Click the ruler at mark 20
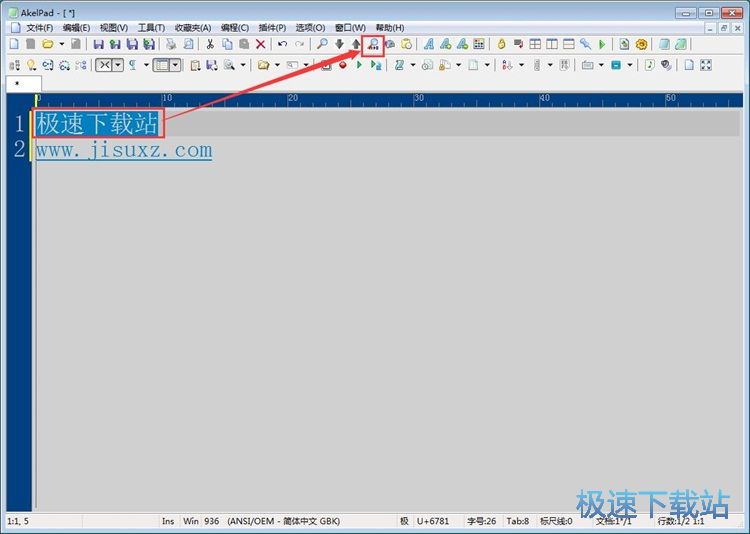 (x=292, y=98)
